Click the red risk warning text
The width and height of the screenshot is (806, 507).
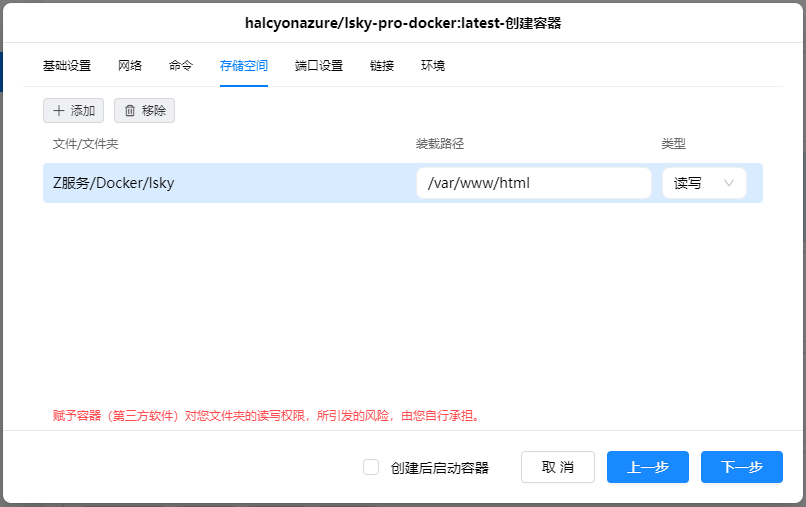(x=267, y=415)
